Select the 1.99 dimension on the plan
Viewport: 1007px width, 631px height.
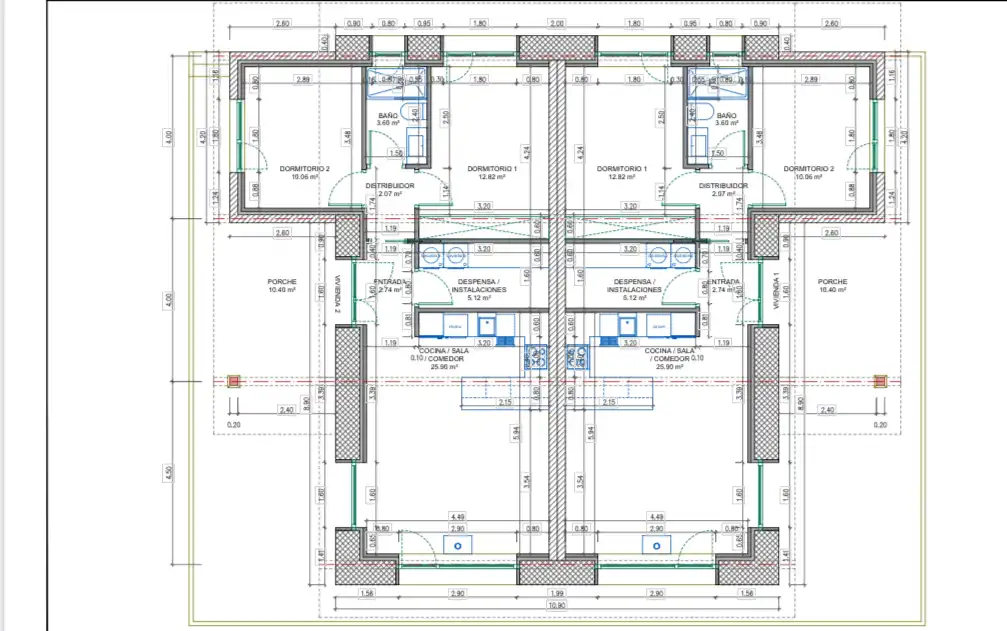(x=556, y=593)
